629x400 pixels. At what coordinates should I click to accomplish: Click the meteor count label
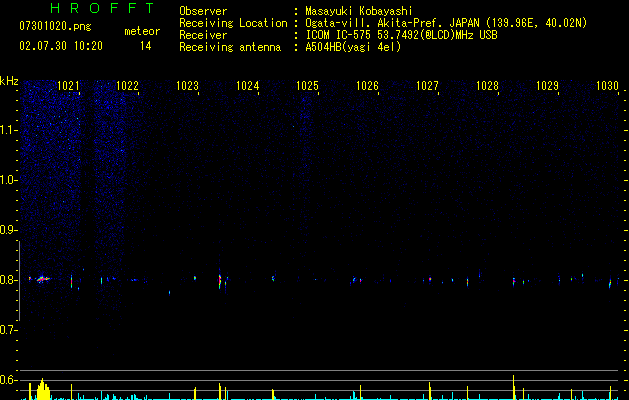tap(142, 31)
